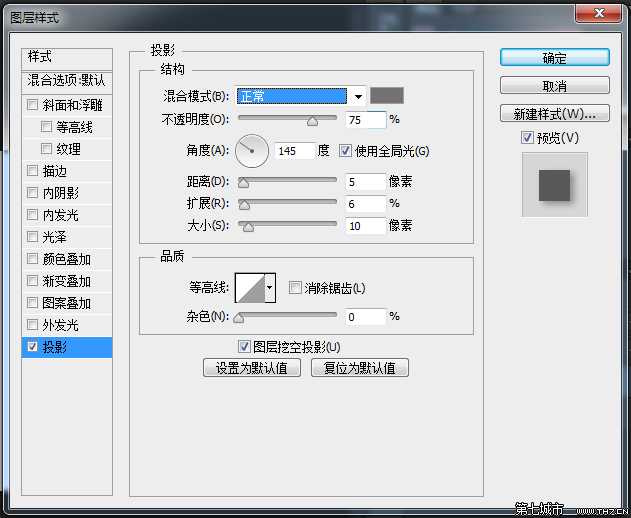Viewport: 631px width, 518px height.
Task: Focus the 扩展 field showing 6
Action: pyautogui.click(x=365, y=204)
